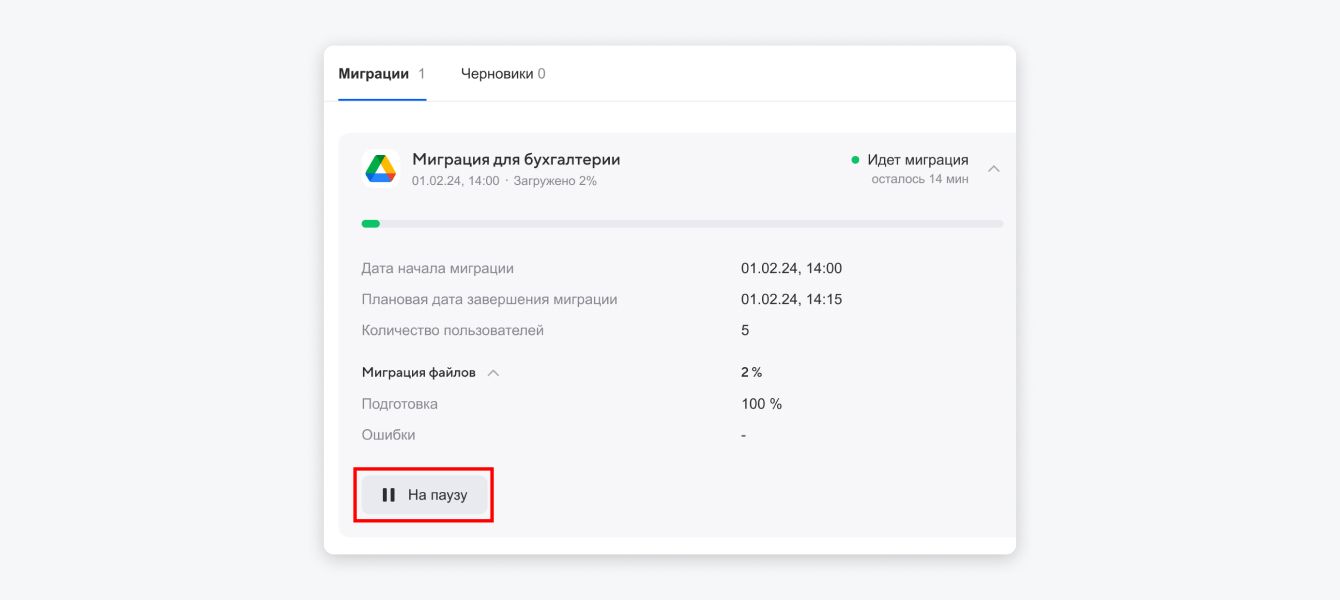Click the Загружено 2% subtitle text
The height and width of the screenshot is (600, 1340).
[x=555, y=181]
